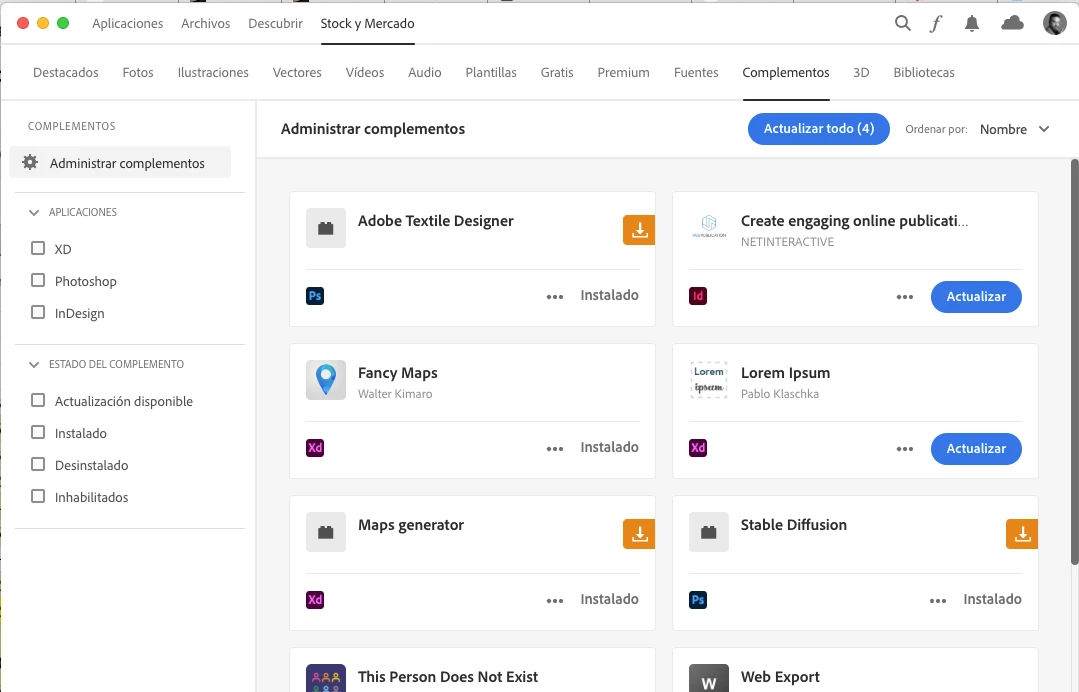Open the Vídeos tab
Screen dimensions: 1079x692
[365, 72]
